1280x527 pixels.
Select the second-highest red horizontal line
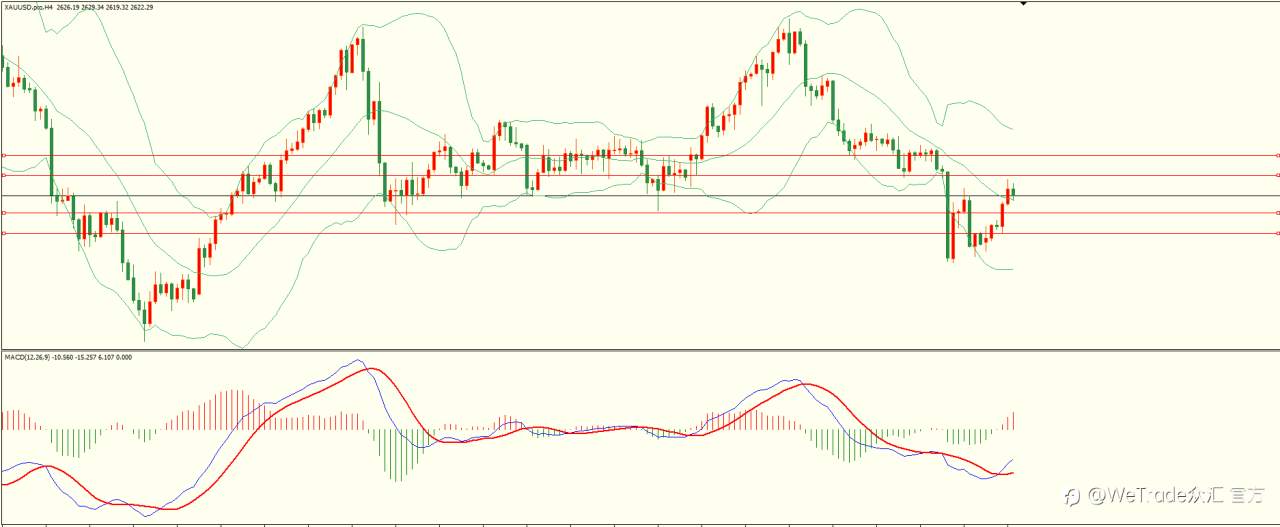640,176
